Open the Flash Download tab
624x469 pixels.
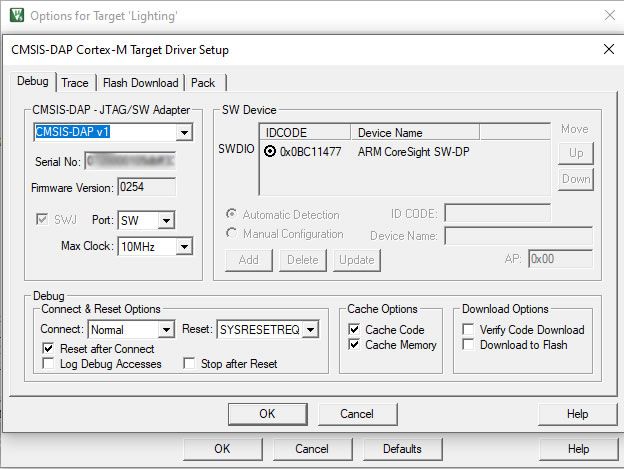(x=140, y=83)
